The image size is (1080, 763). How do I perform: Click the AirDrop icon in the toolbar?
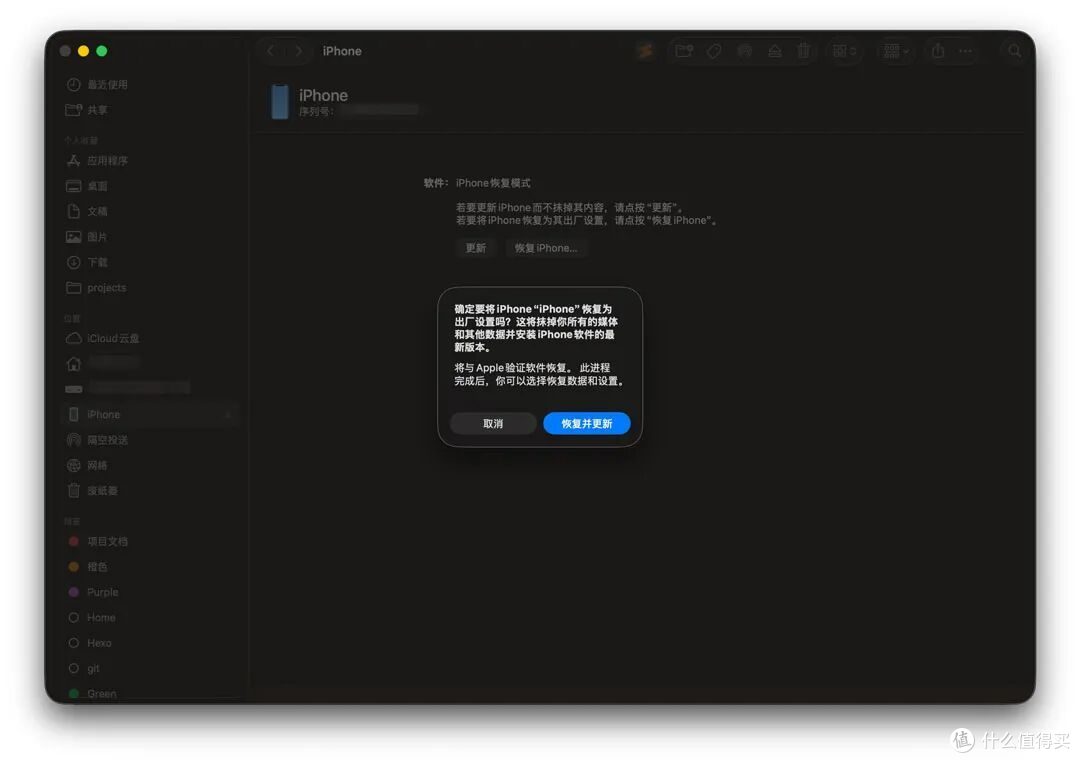click(745, 51)
